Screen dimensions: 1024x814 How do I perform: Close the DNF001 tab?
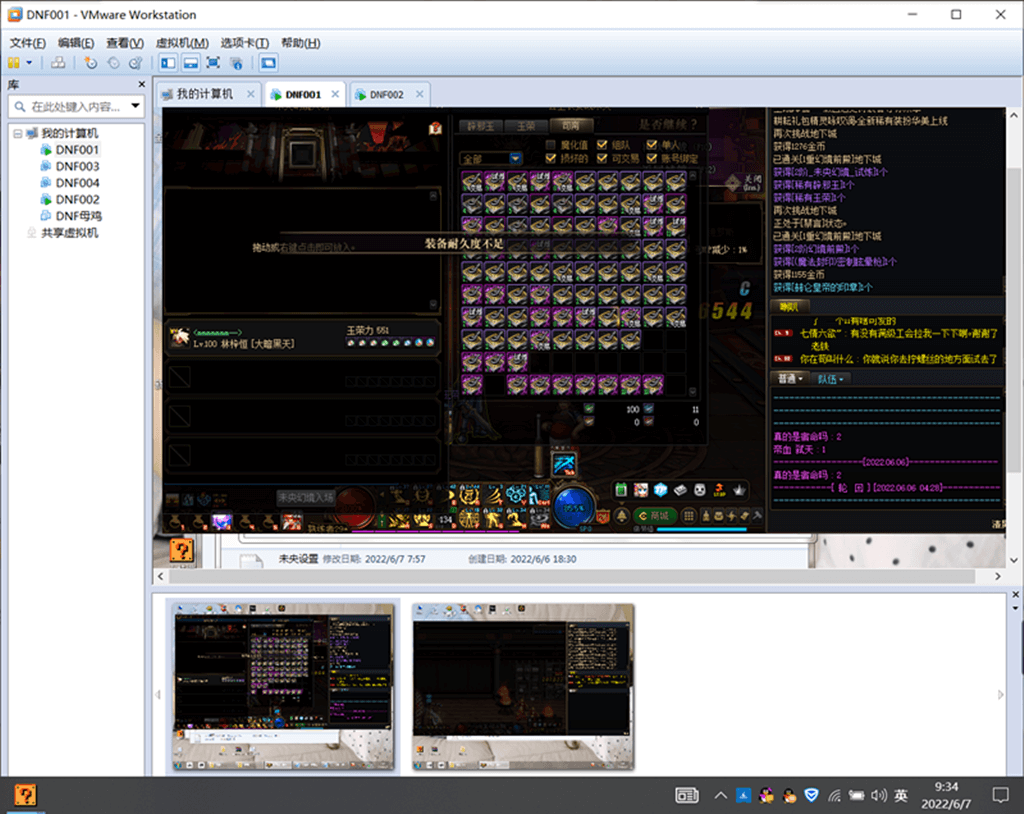pyautogui.click(x=335, y=94)
